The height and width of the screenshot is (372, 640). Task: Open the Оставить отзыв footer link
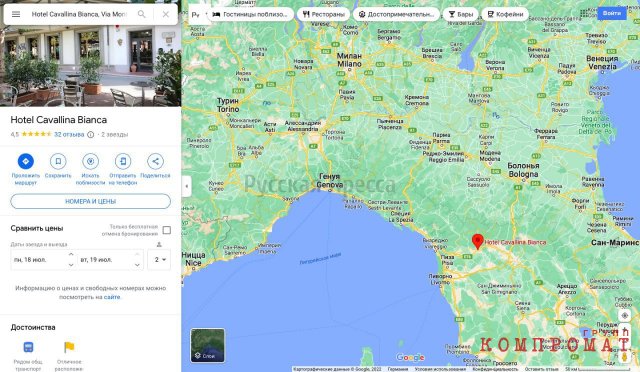click(542, 369)
